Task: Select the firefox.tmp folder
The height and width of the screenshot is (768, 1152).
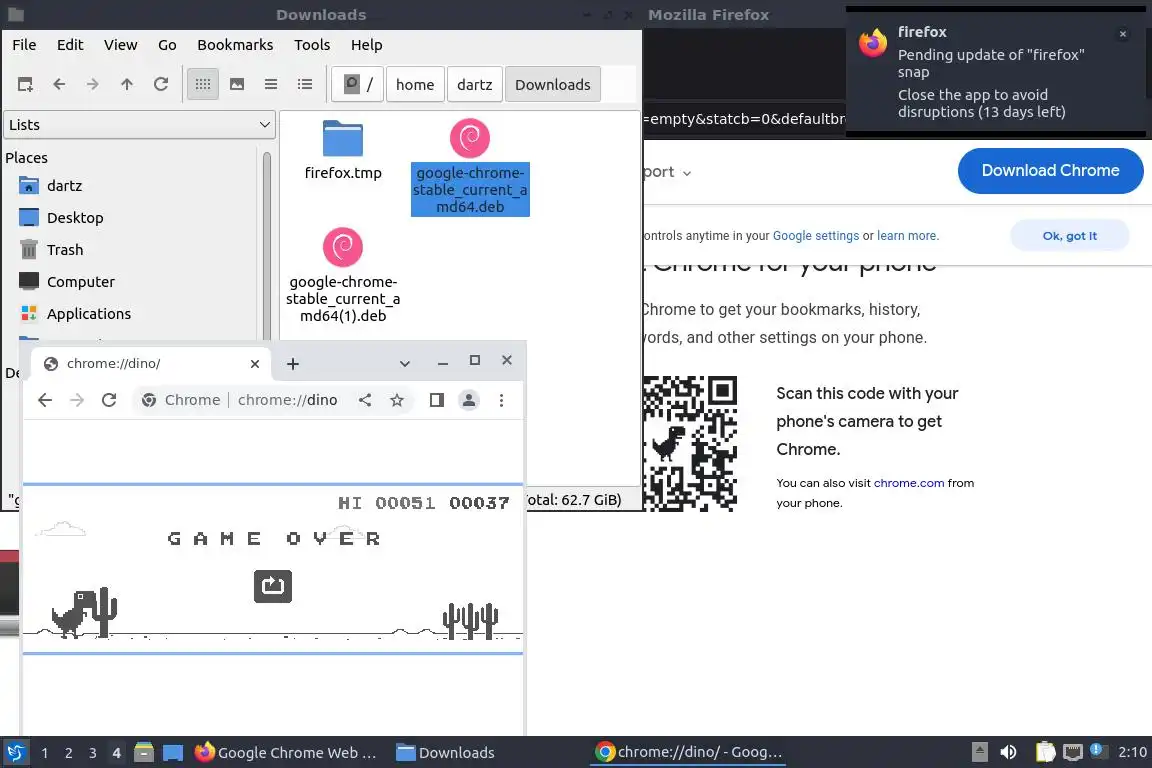Action: (343, 151)
